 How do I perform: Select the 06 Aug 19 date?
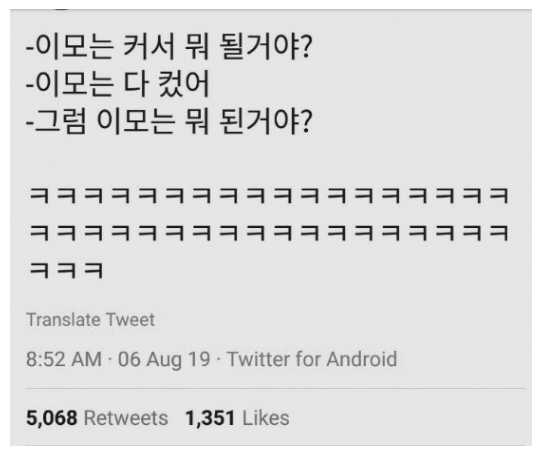(164, 360)
